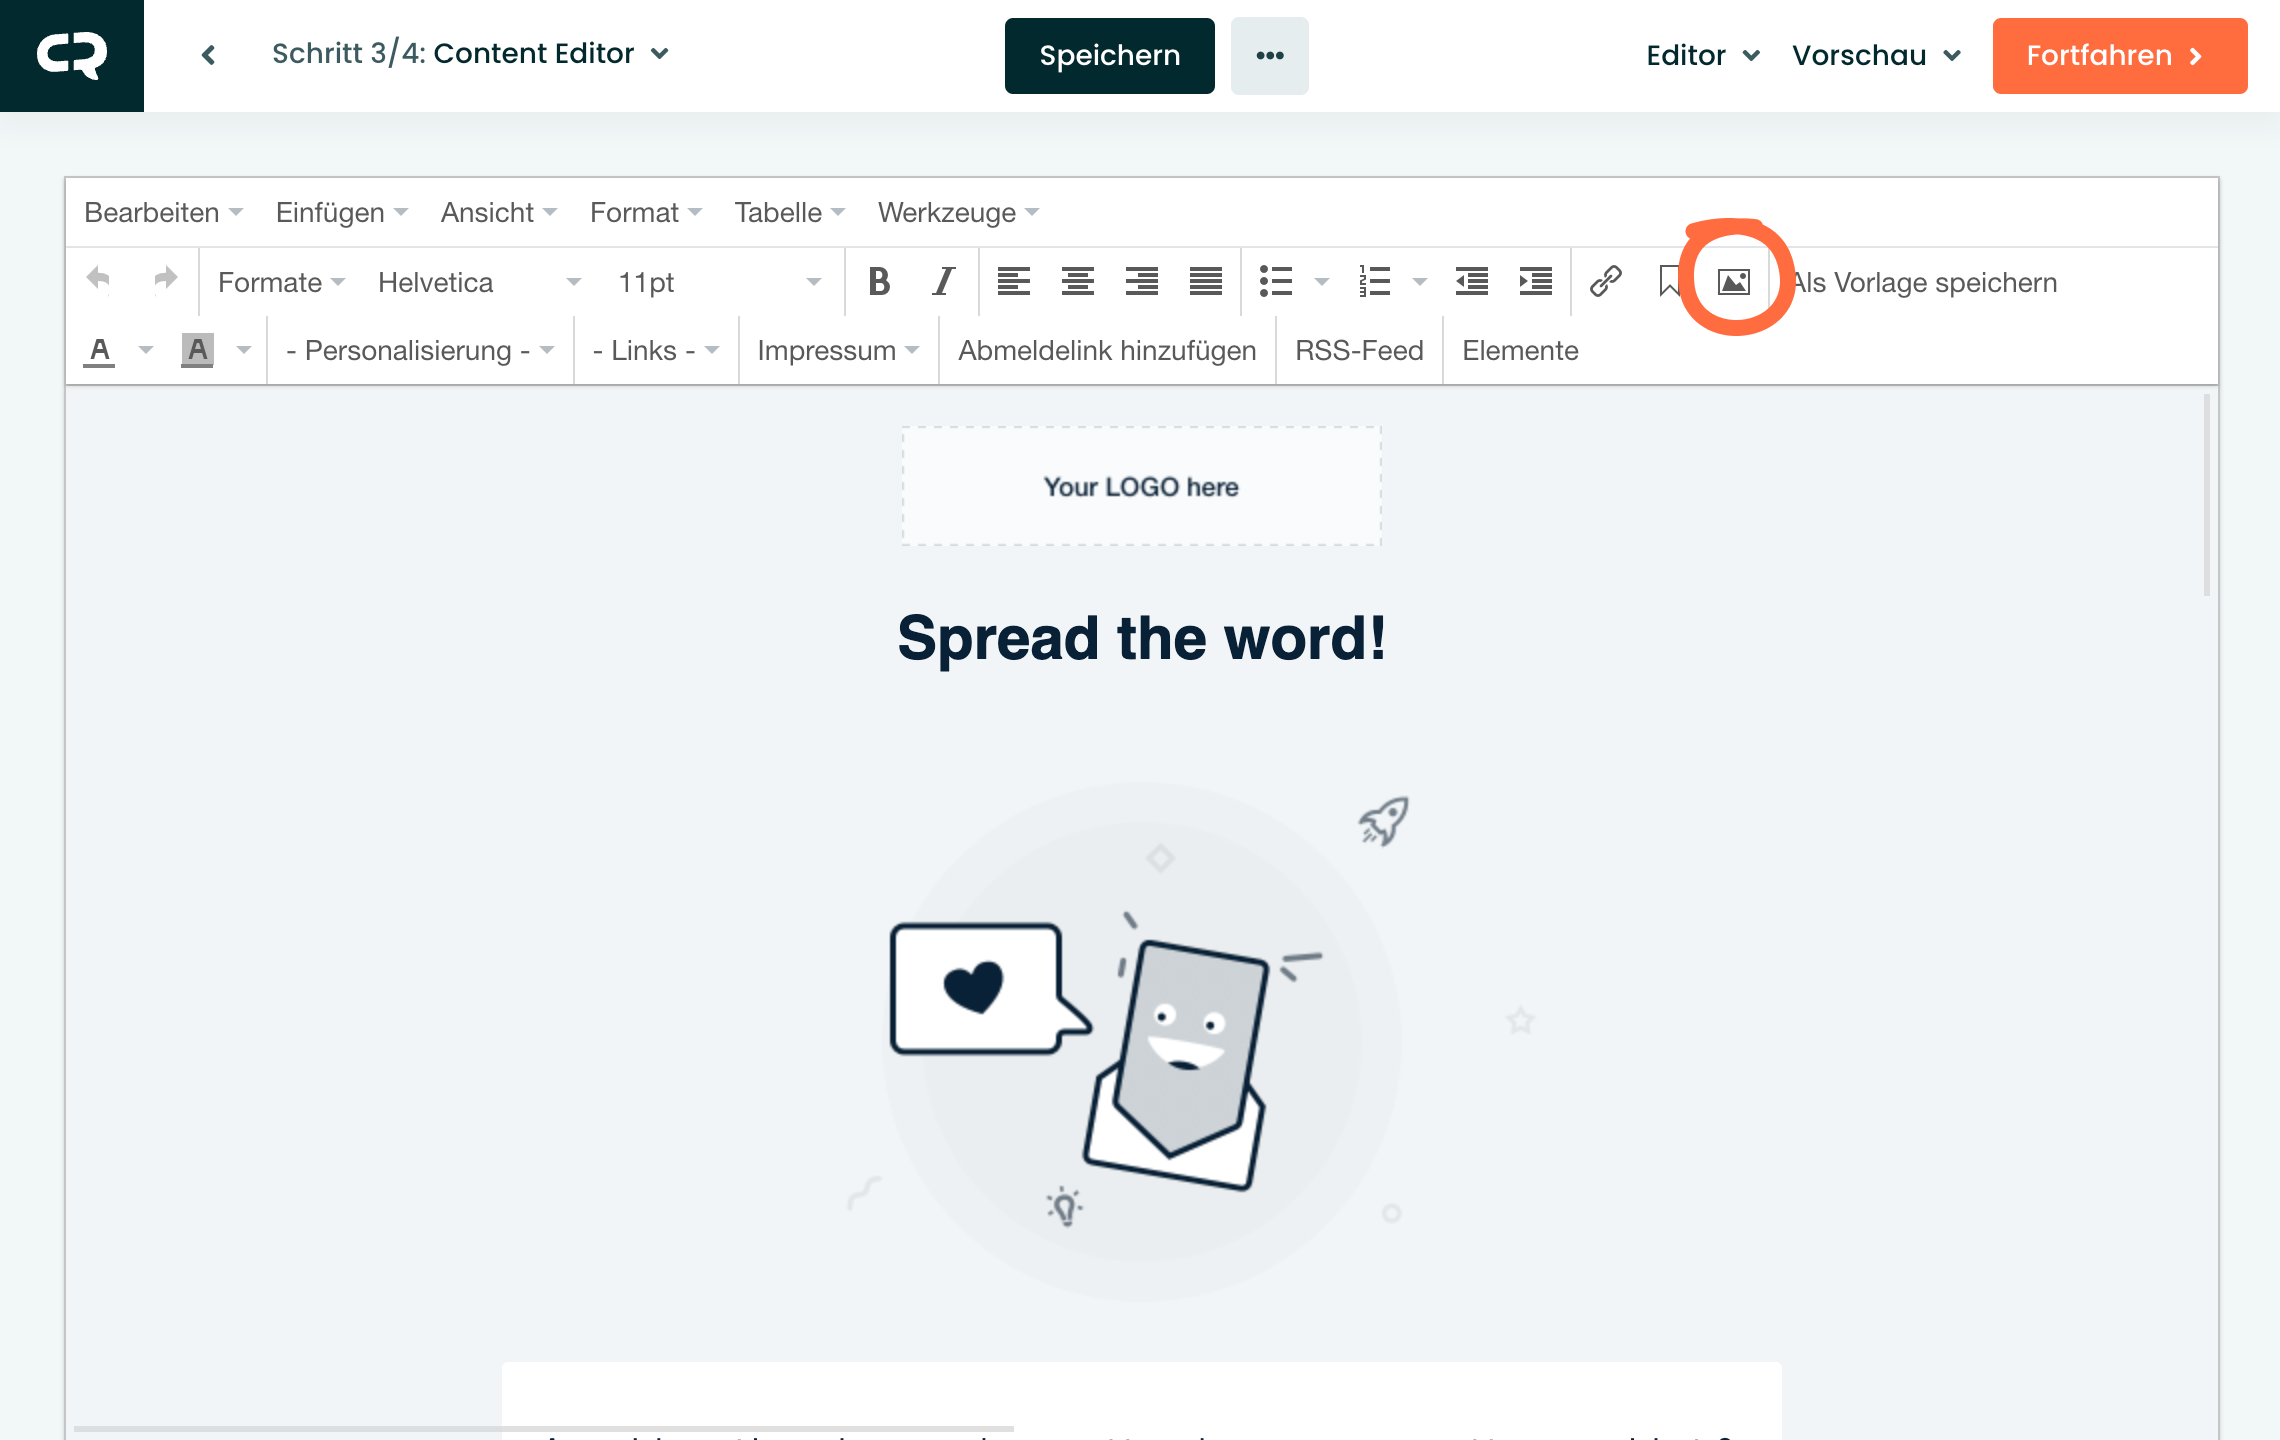This screenshot has width=2280, height=1440.
Task: Click the text color A icon
Action: click(99, 351)
